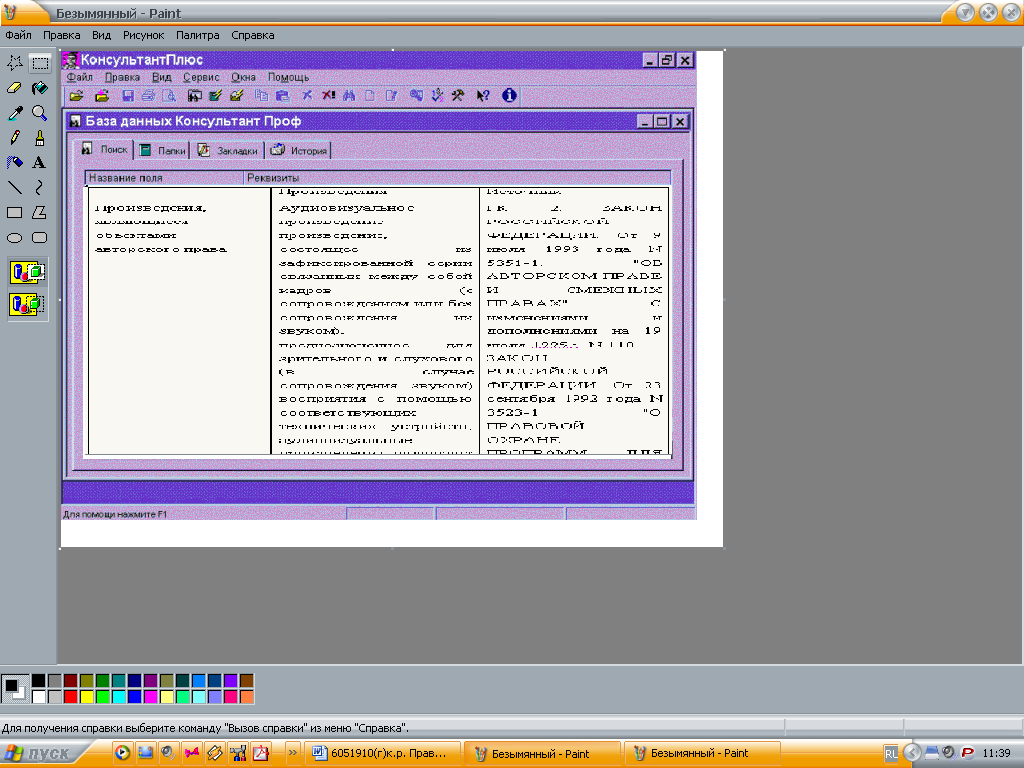This screenshot has width=1024, height=768.
Task: Activate the Airbrush spray tool
Action: click(14, 163)
